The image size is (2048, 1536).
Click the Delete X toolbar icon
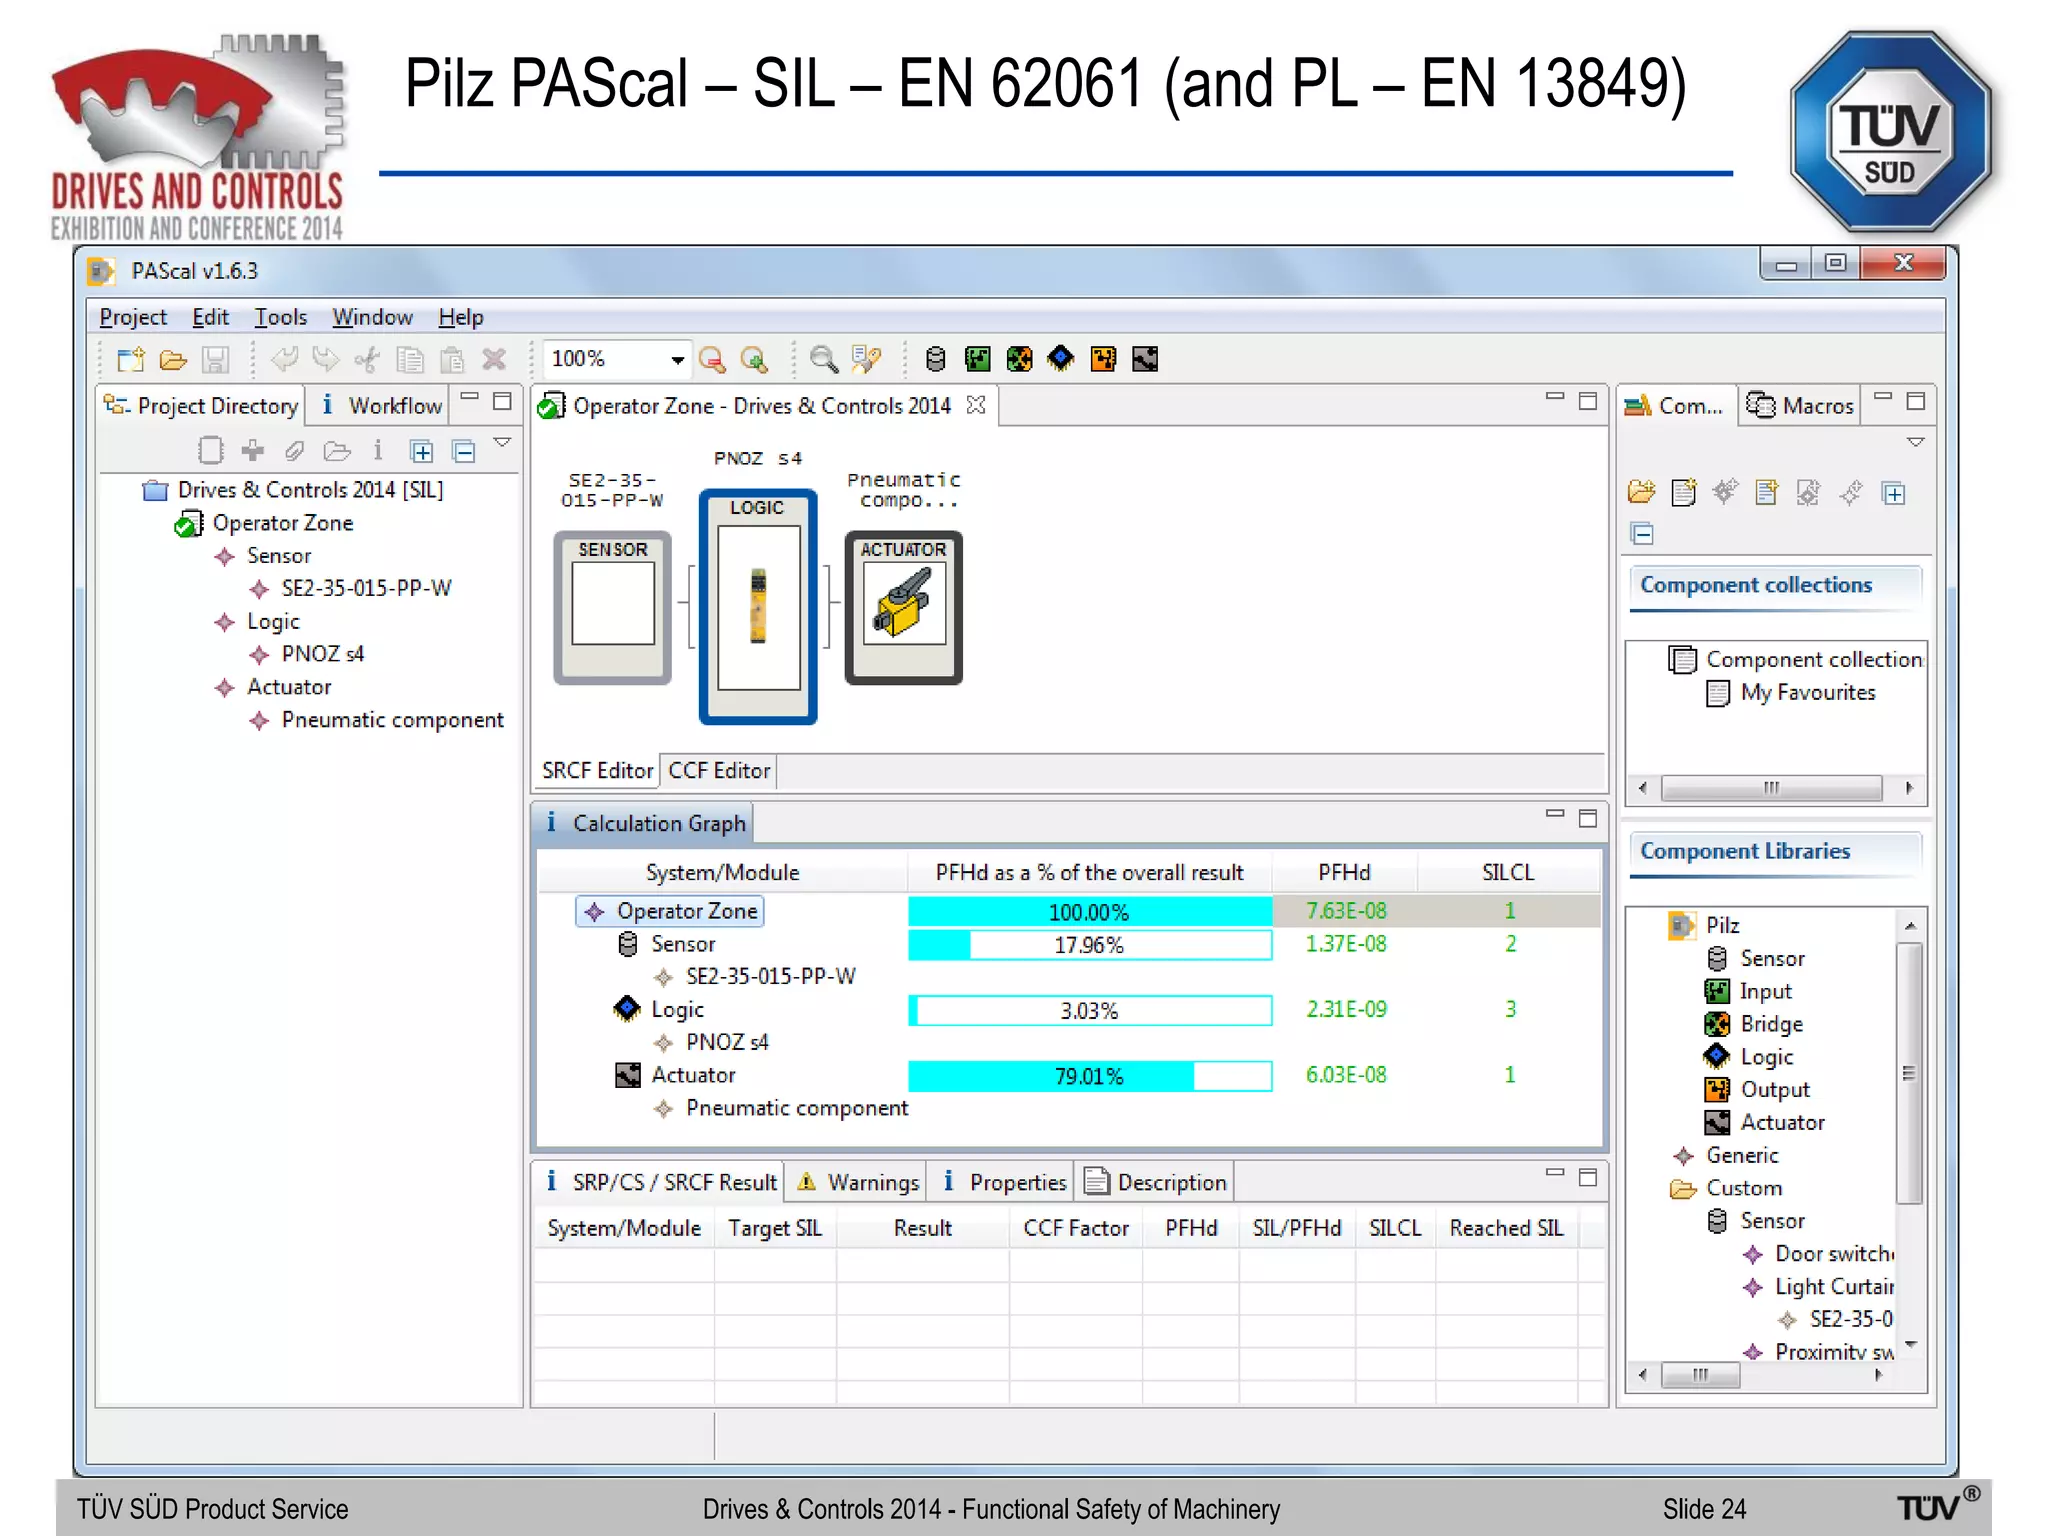point(494,359)
